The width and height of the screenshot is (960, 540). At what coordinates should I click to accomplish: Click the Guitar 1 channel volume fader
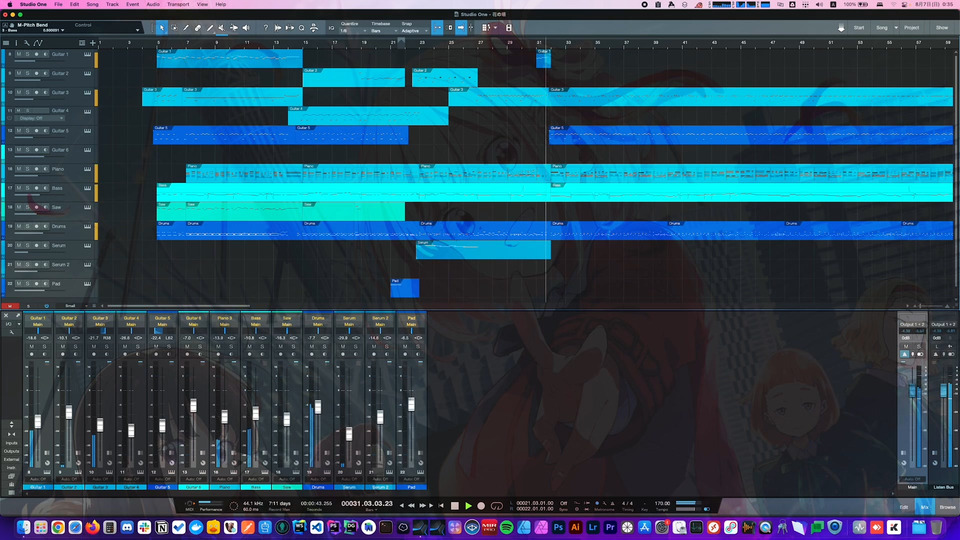click(38, 421)
